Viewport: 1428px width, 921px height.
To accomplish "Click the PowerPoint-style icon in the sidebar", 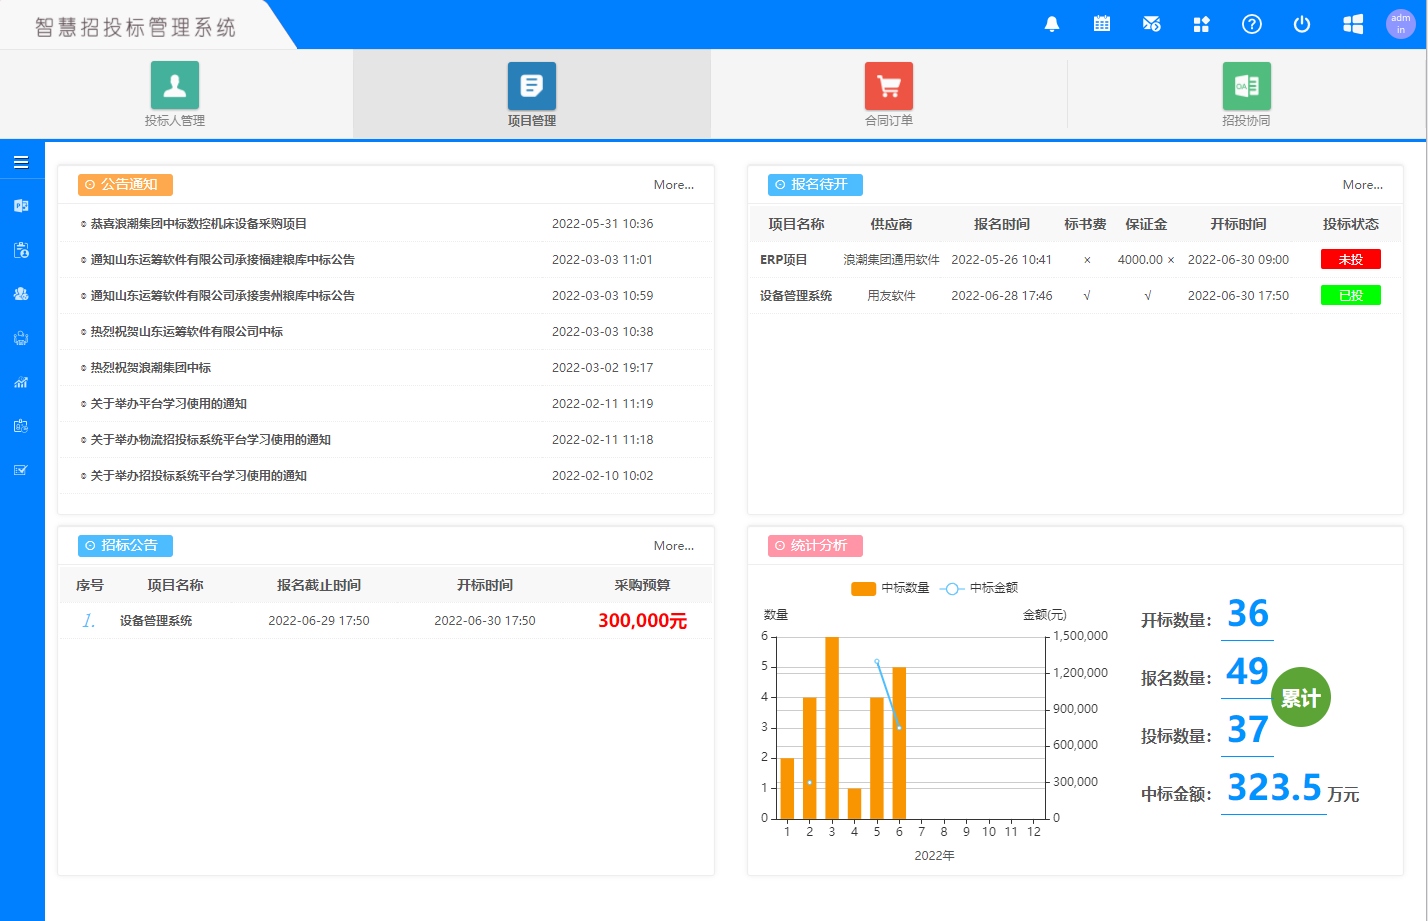I will coord(21,206).
